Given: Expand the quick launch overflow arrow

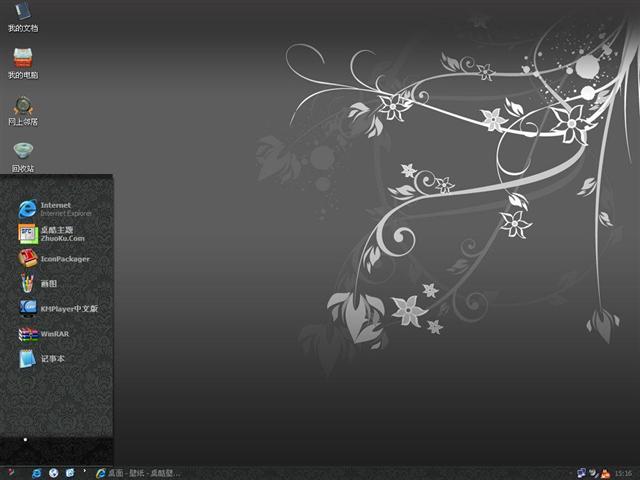Looking at the screenshot, I should (84, 471).
